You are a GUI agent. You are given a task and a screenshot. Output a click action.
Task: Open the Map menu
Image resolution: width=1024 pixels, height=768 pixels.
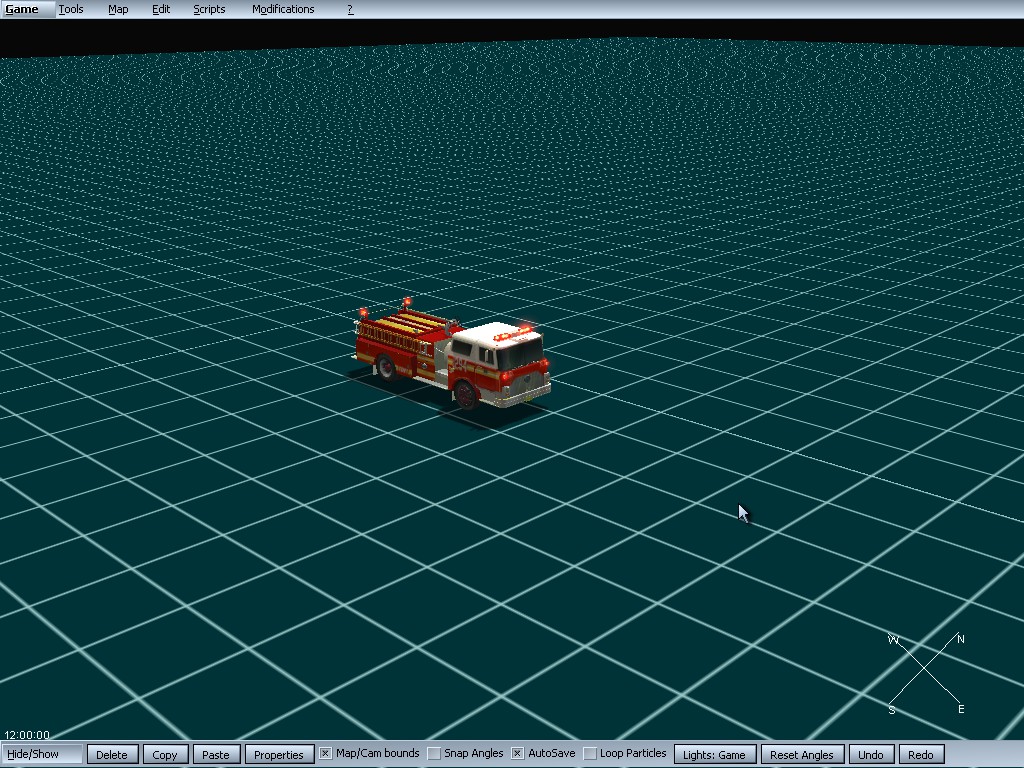click(x=118, y=9)
